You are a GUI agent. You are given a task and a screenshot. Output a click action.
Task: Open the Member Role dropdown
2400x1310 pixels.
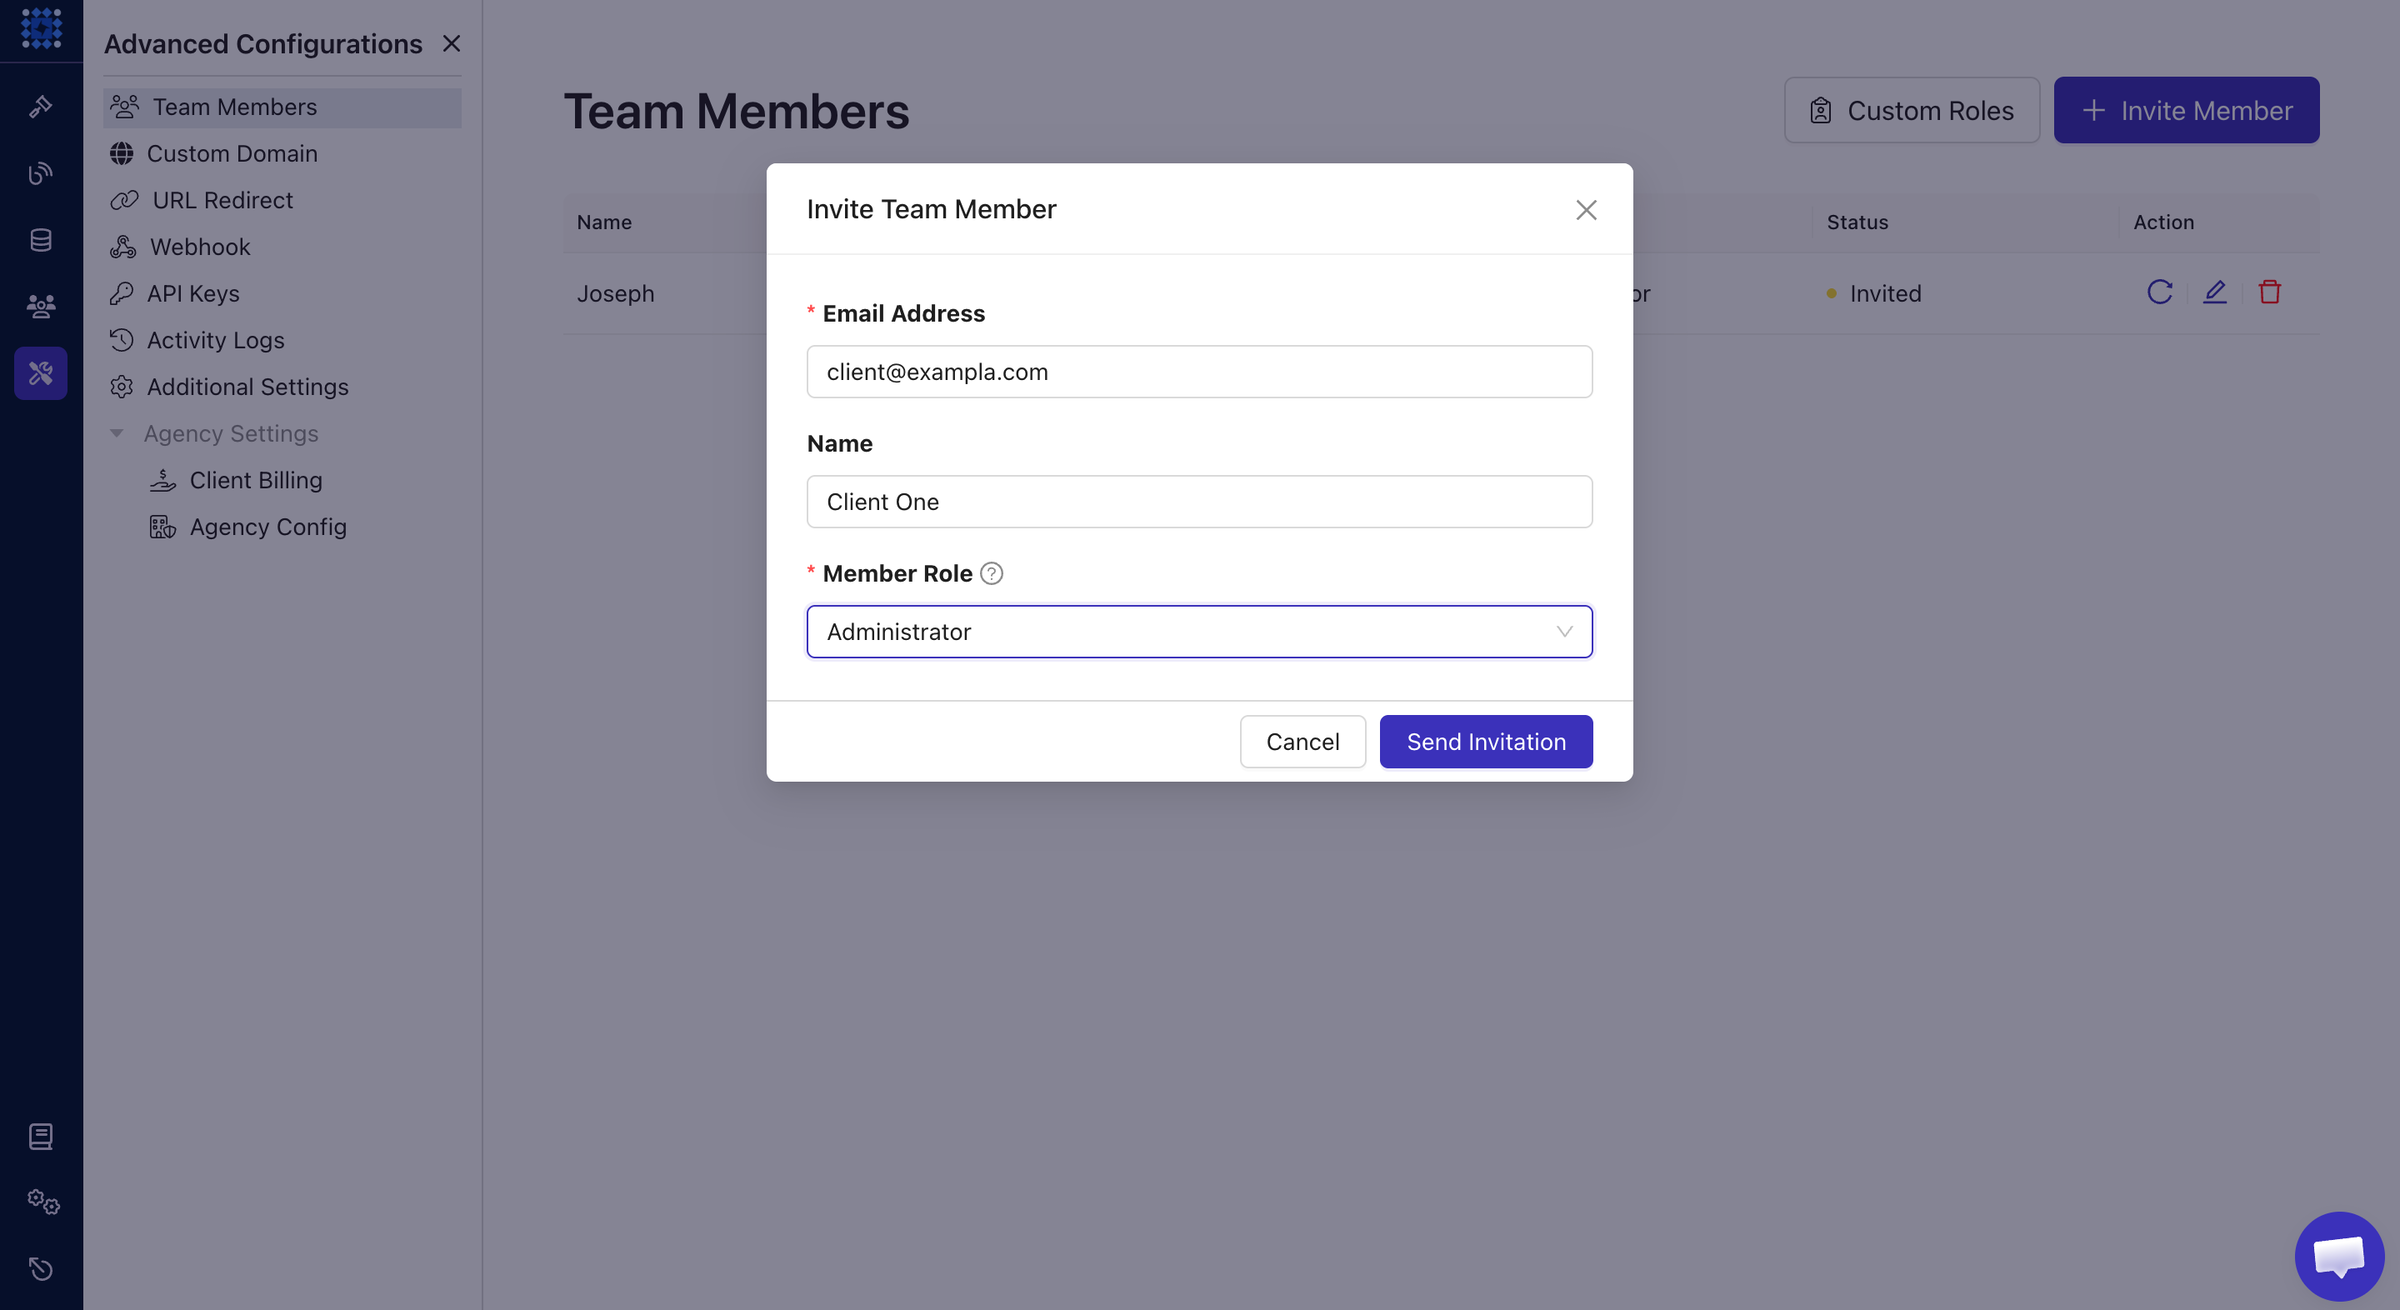(x=1199, y=632)
